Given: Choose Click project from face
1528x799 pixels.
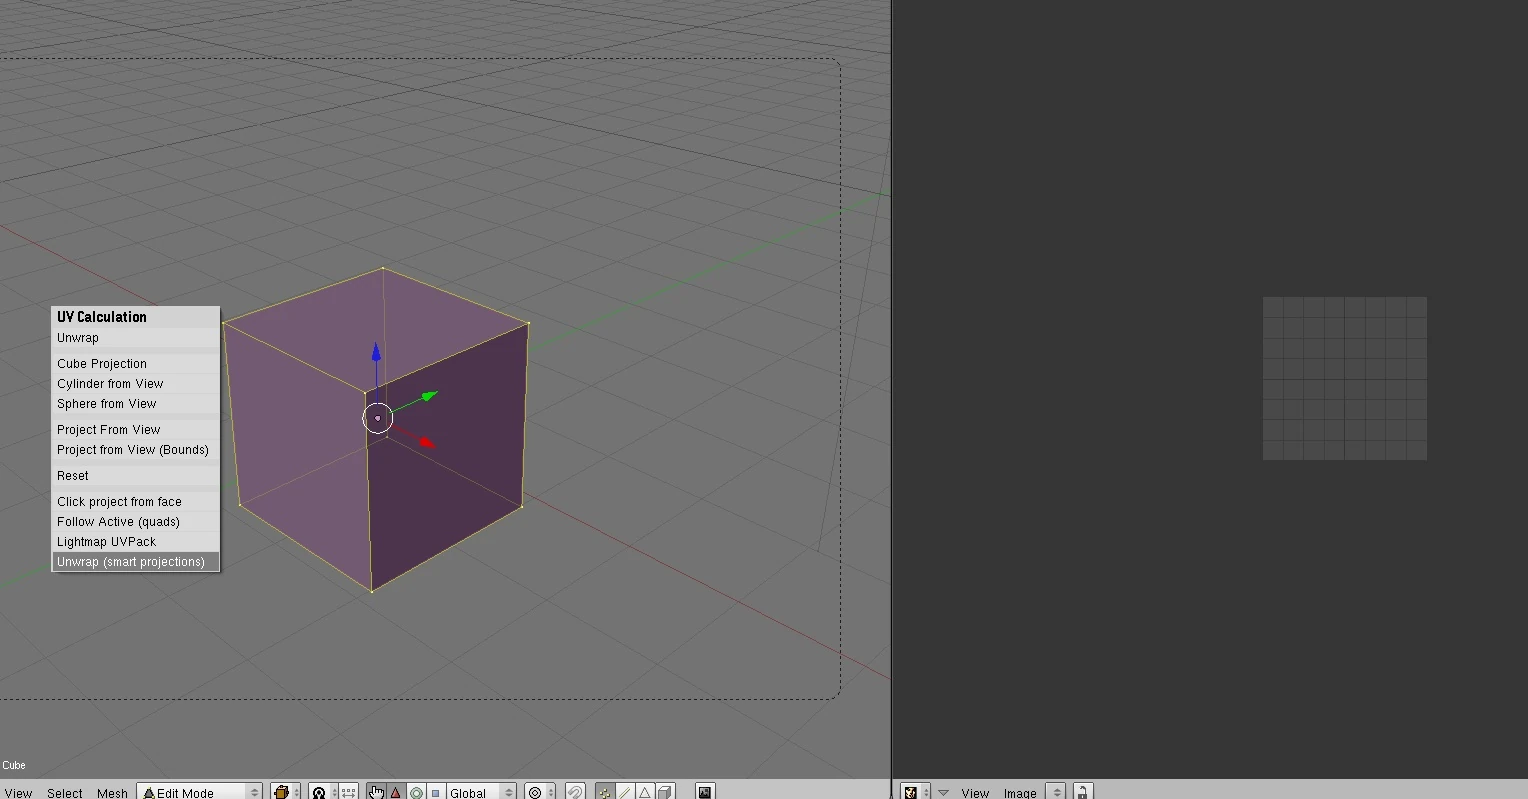Looking at the screenshot, I should (136, 502).
